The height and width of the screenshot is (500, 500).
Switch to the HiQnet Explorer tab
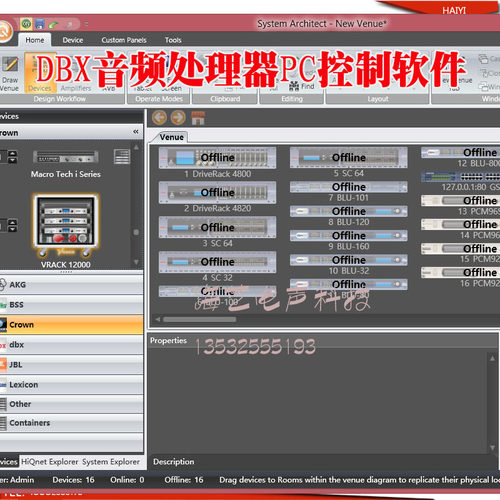coord(50,462)
